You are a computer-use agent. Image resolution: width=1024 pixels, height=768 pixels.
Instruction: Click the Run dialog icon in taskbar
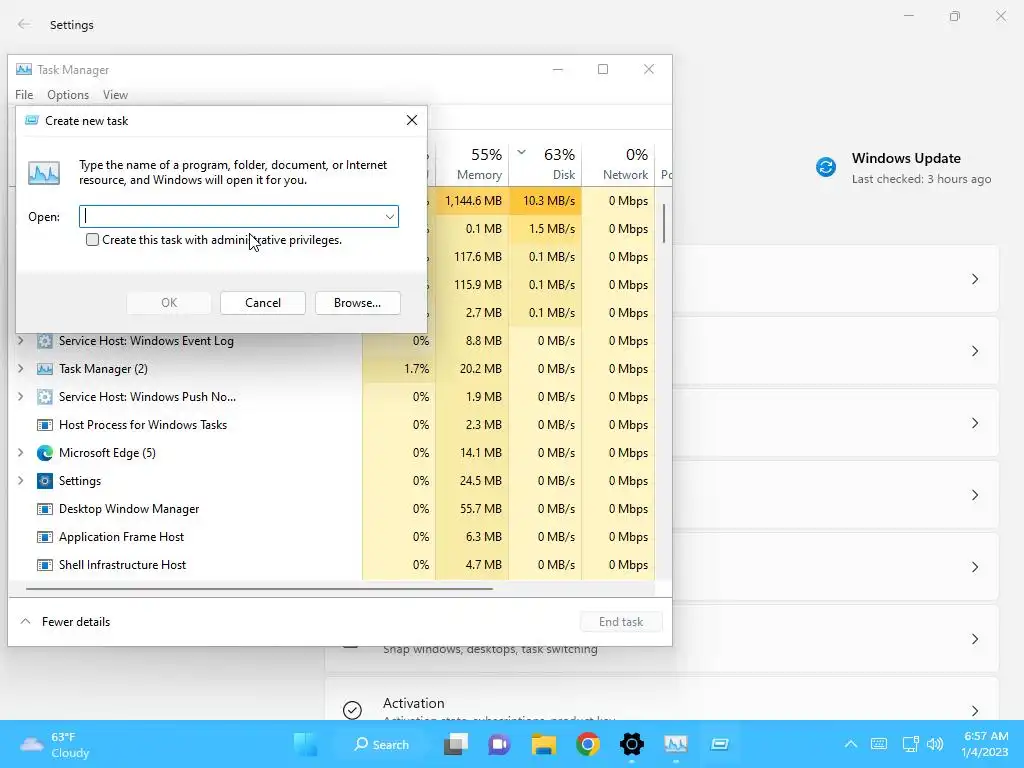(720, 744)
